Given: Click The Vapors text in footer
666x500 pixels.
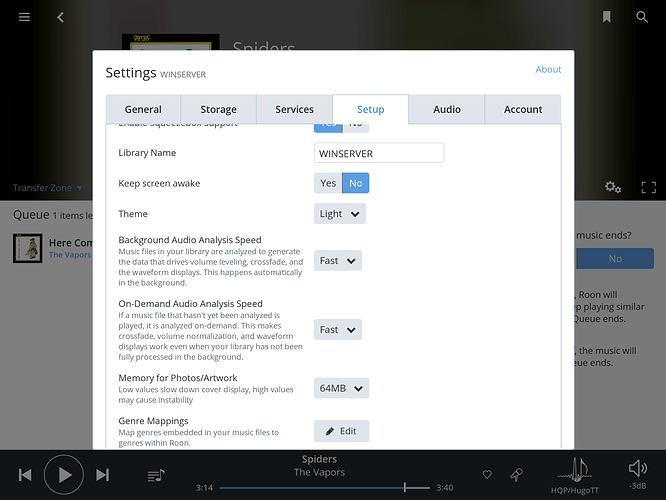Looking at the screenshot, I should point(319,472).
